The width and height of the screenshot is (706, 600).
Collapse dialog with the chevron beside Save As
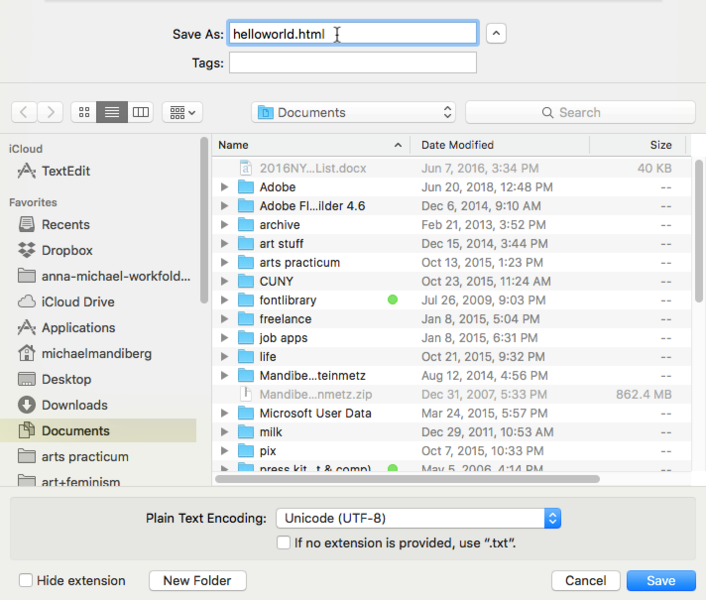click(x=496, y=33)
